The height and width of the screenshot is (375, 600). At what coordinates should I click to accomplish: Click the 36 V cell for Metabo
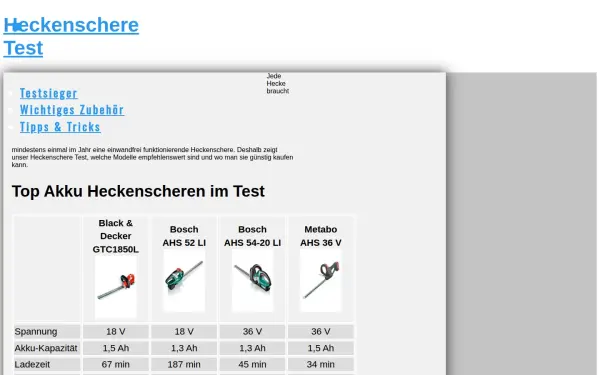pos(321,331)
